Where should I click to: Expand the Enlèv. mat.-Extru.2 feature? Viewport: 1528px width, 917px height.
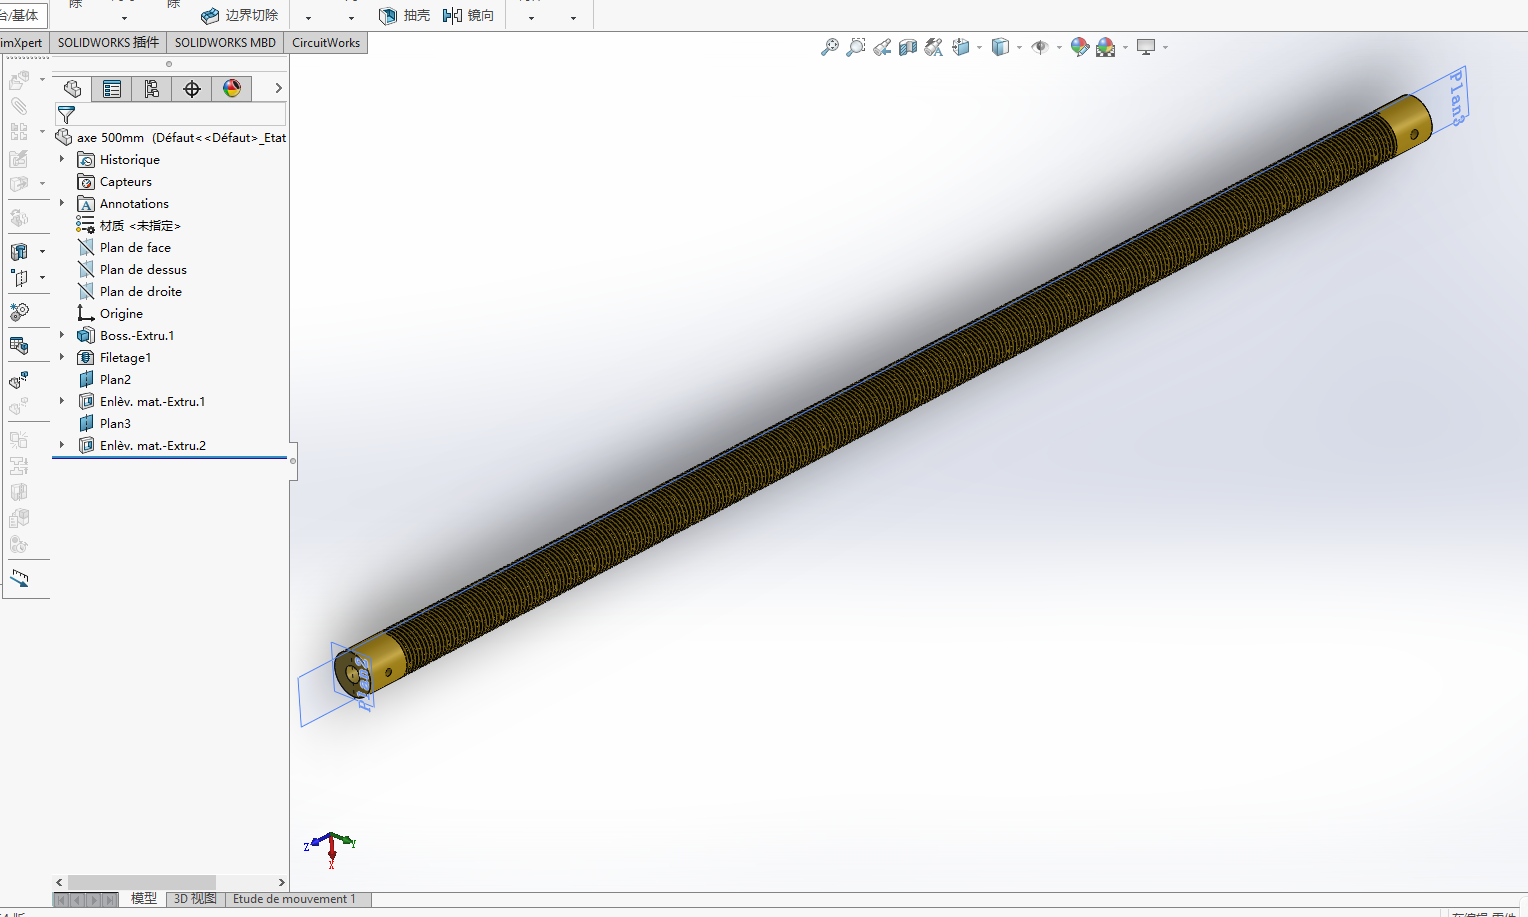[x=62, y=445]
